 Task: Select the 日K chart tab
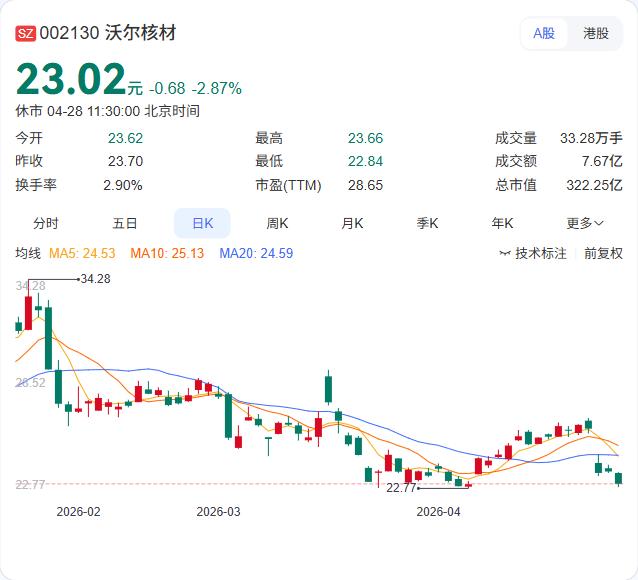[x=202, y=223]
